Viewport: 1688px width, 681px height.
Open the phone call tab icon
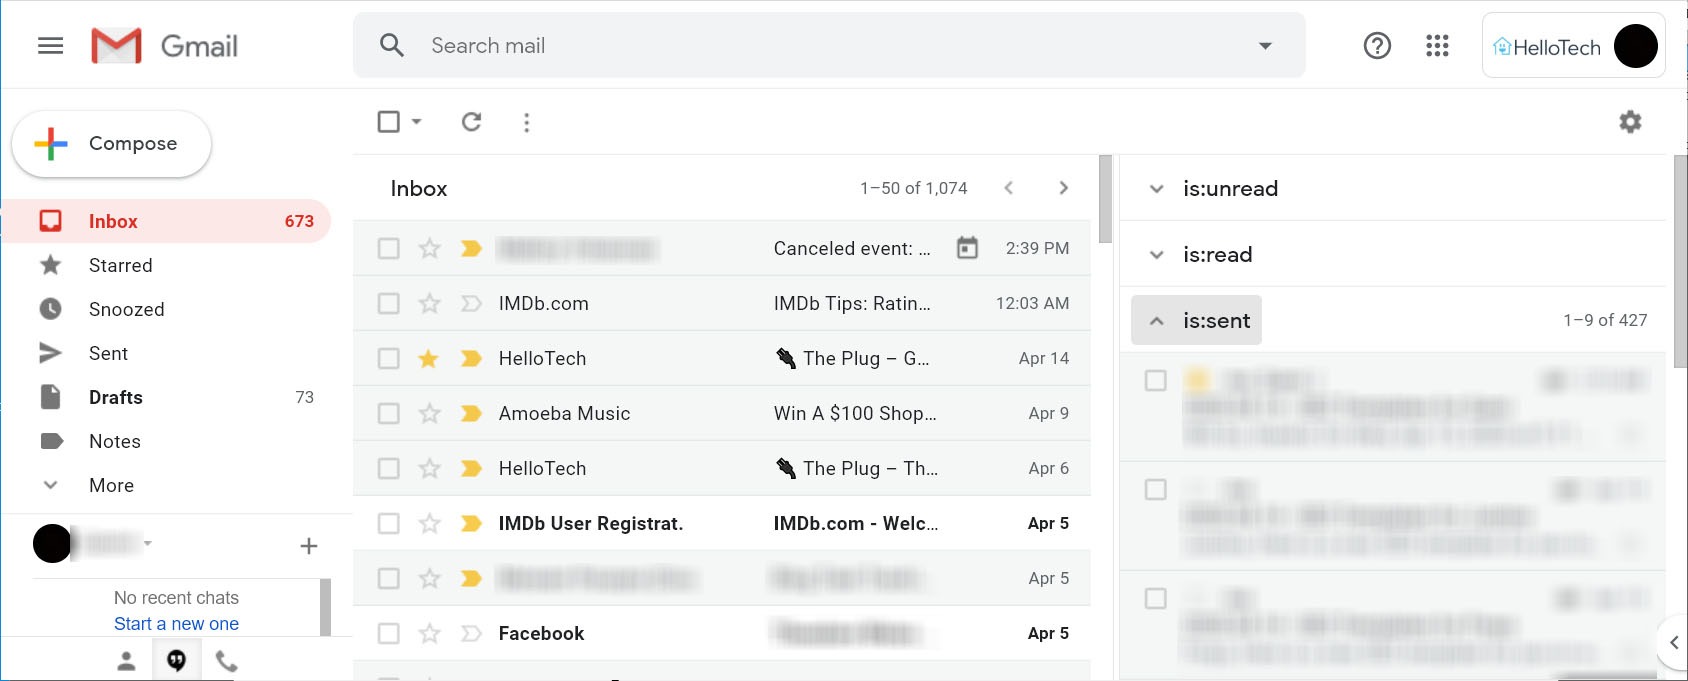coord(227,661)
